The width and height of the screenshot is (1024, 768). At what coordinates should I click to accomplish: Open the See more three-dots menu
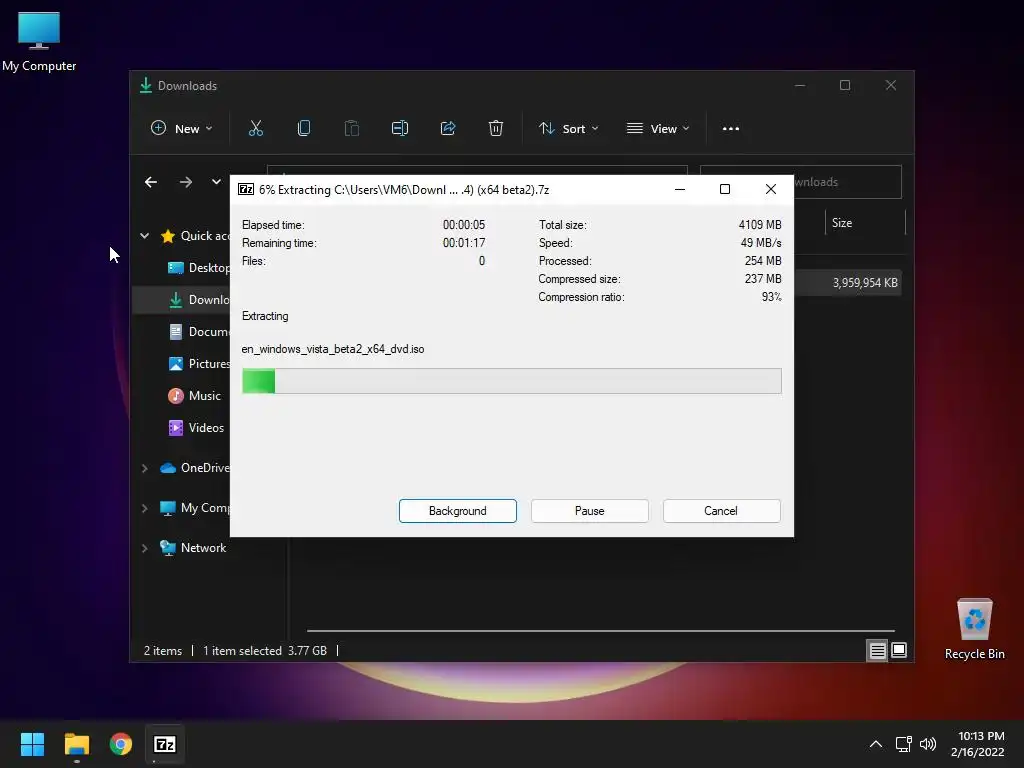tap(731, 129)
